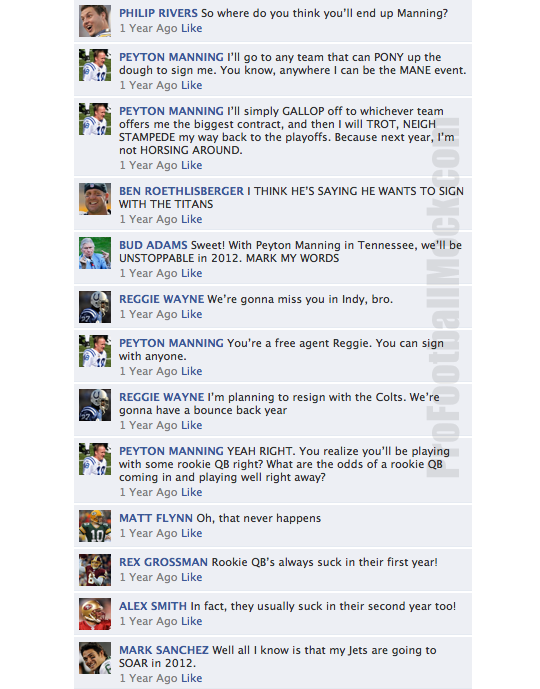Like Peyton Manning's GALLOP comment
Image resolution: width=540 pixels, height=689 pixels.
point(192,165)
